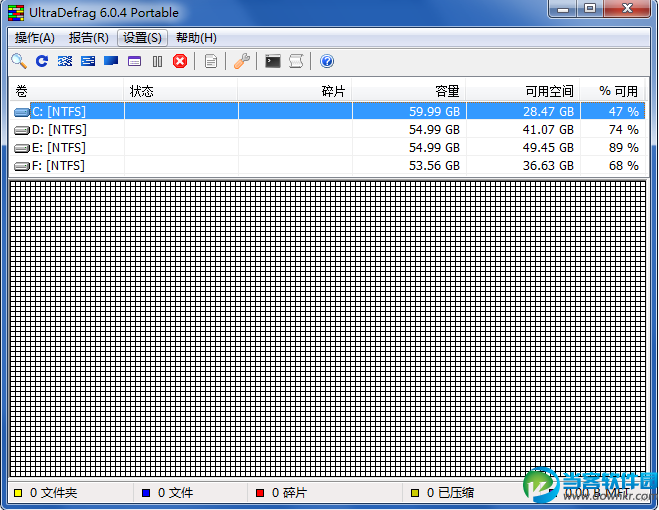Click the 0 碎片 status bar text
The width and height of the screenshot is (659, 510).
click(289, 493)
